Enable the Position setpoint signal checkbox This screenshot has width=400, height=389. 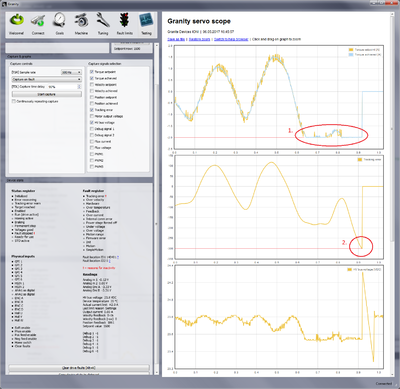tap(92, 97)
